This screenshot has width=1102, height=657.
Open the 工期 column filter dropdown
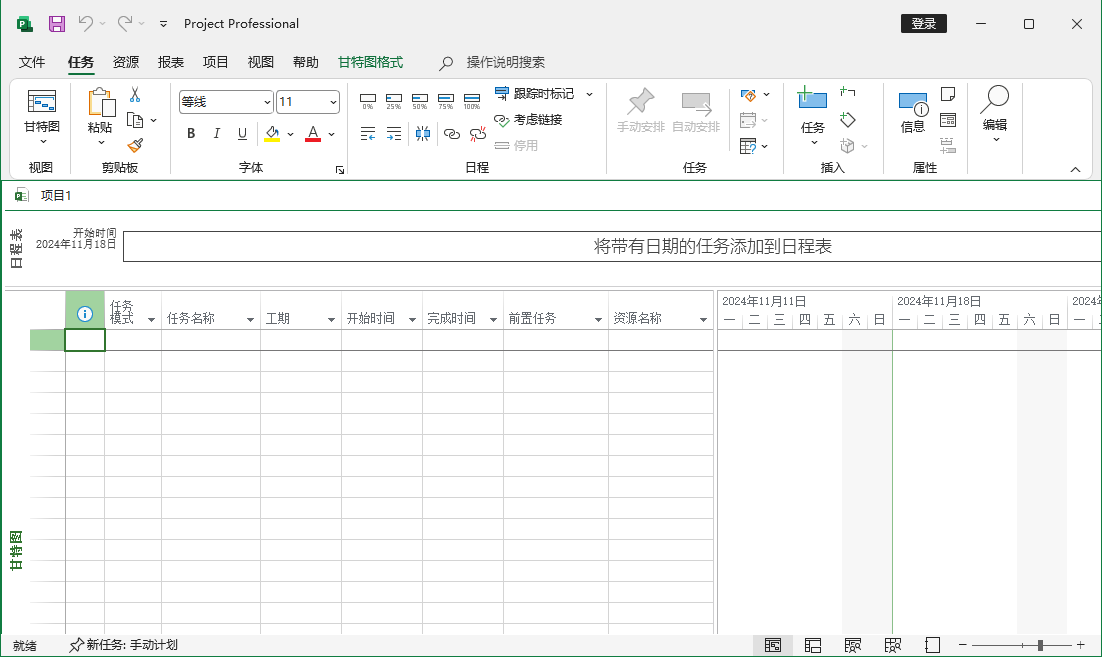[x=331, y=320]
